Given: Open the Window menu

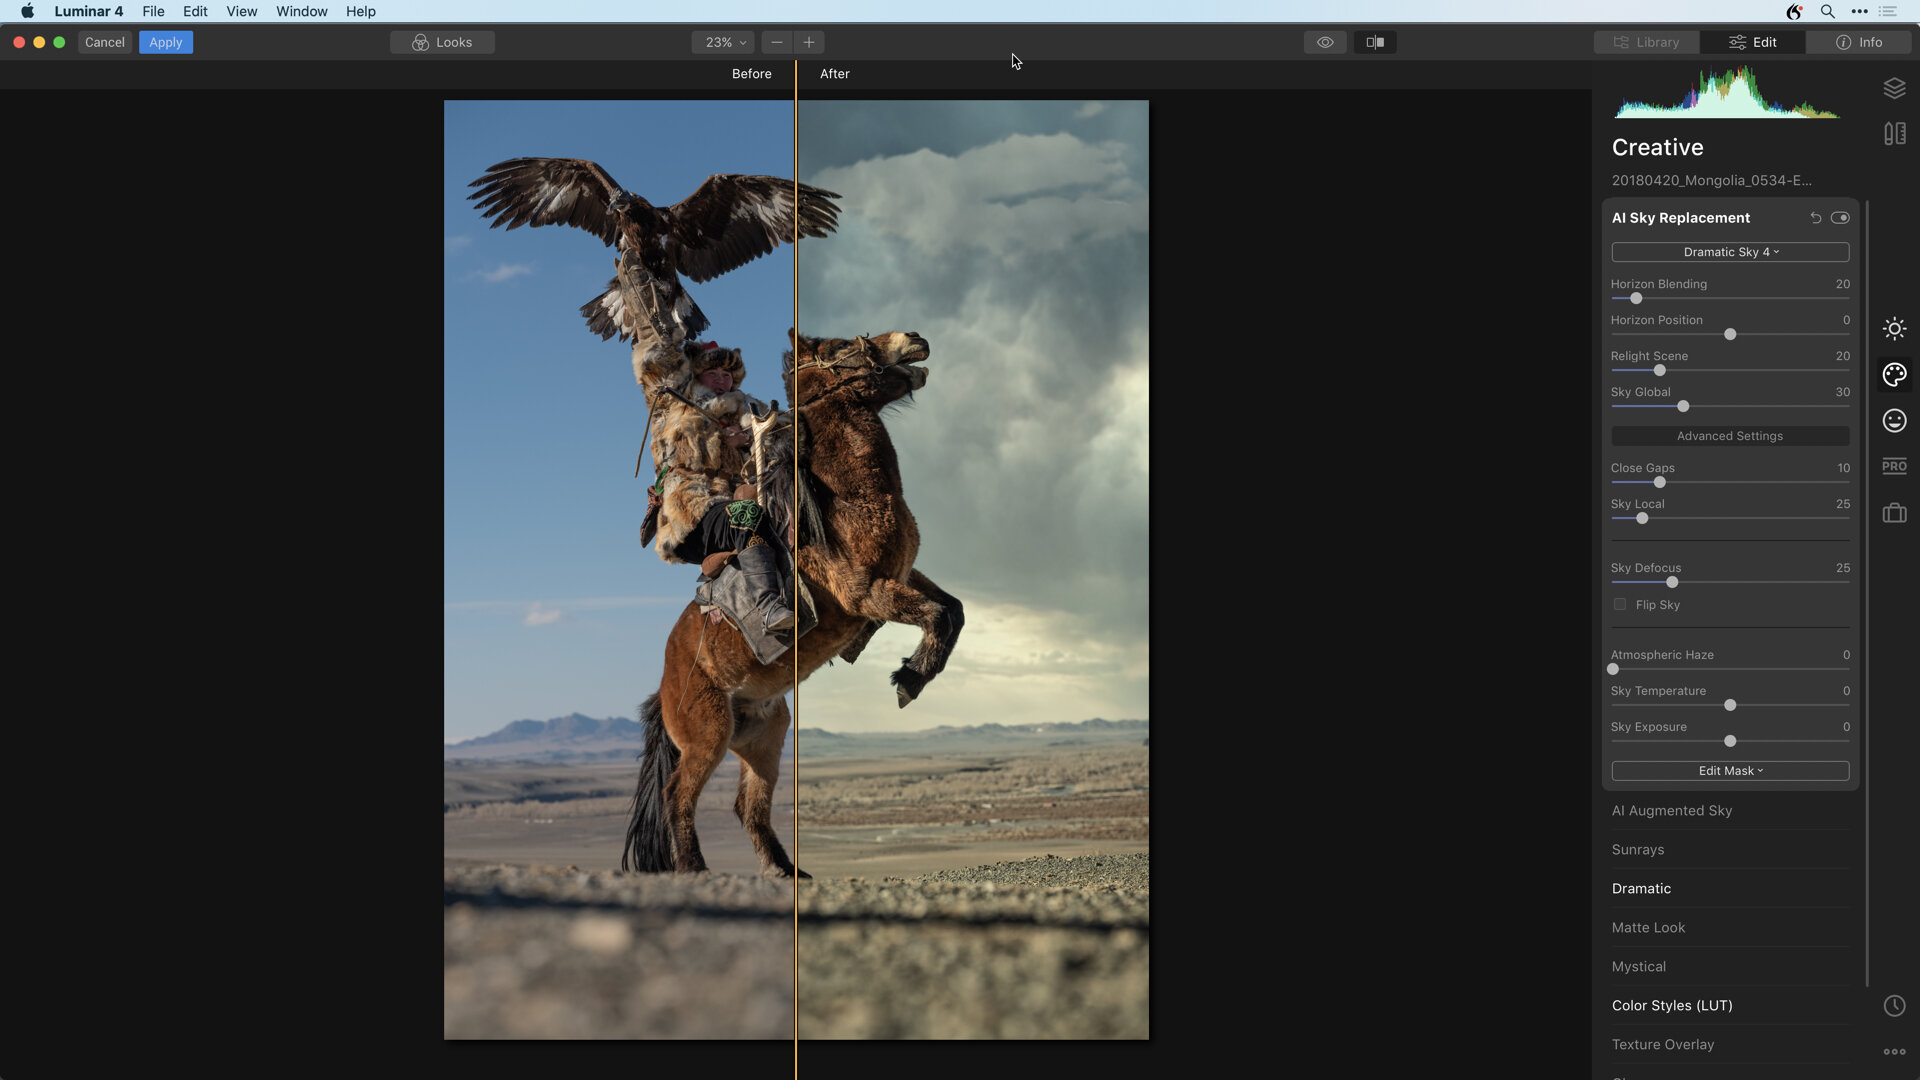Looking at the screenshot, I should [301, 12].
